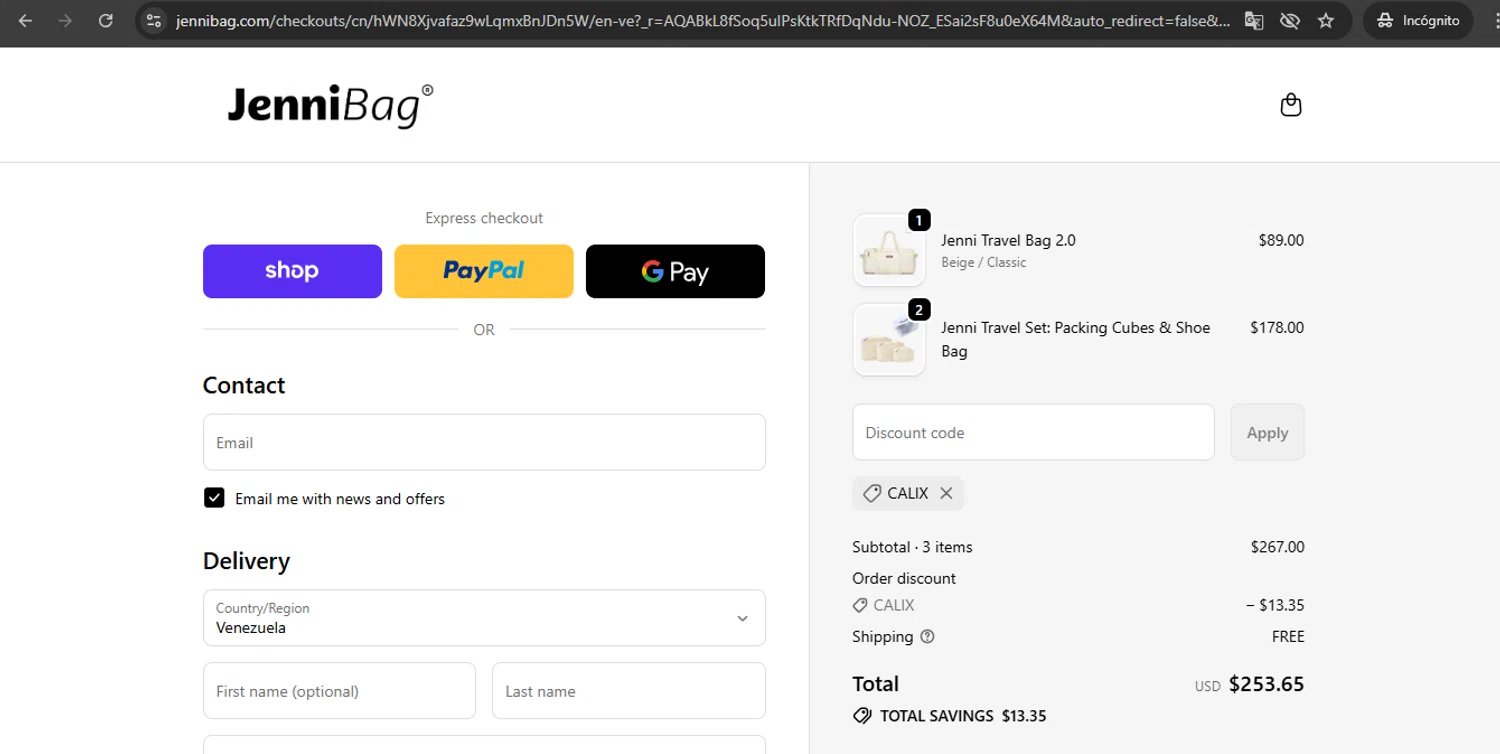Screen dimensions: 1500x754
Task: Focus the First name (optional) field
Action: coord(339,691)
